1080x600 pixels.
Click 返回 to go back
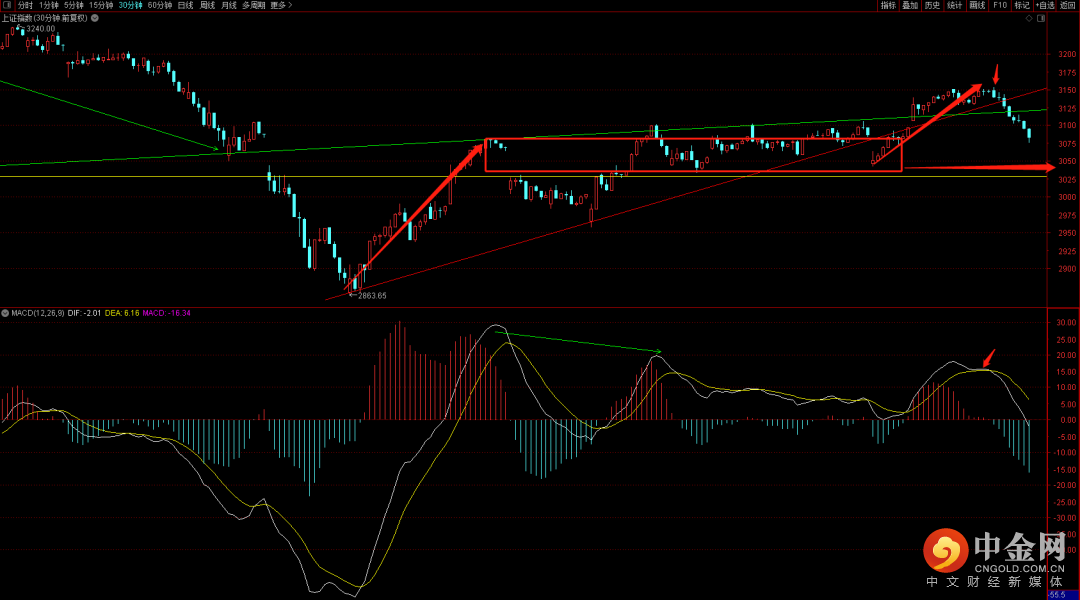point(1068,5)
